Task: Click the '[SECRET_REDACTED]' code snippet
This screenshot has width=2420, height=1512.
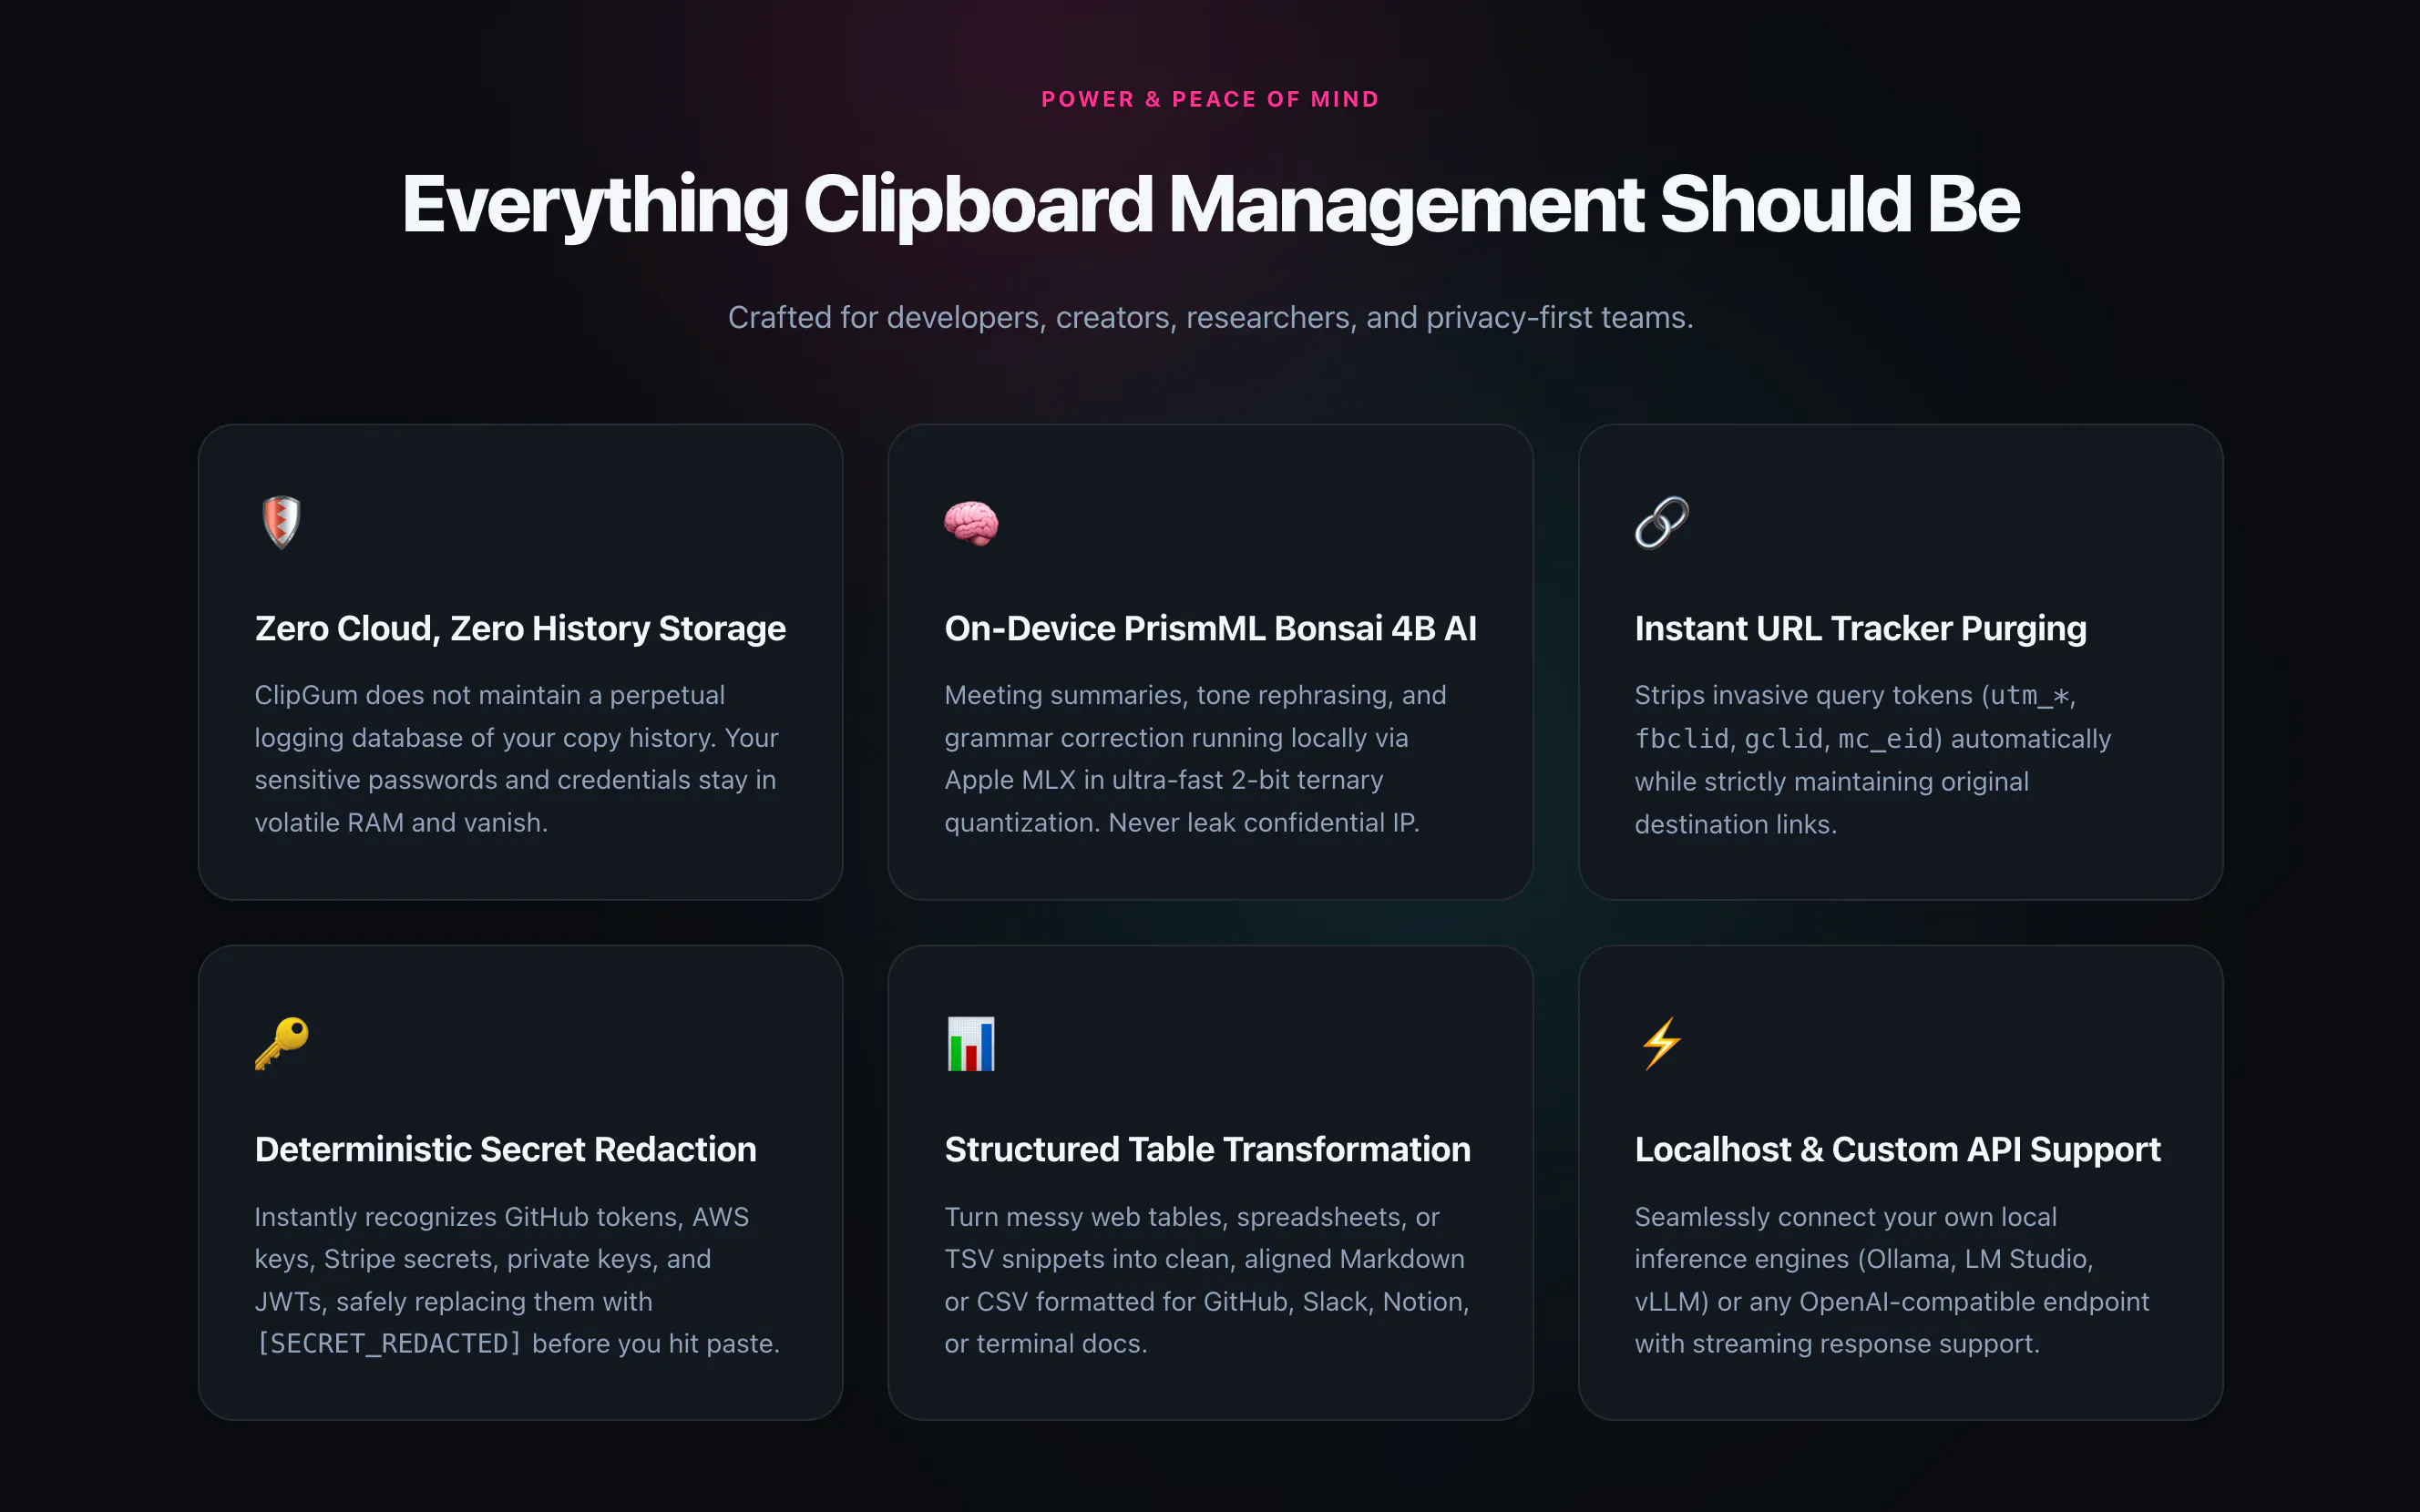Action: click(389, 1343)
